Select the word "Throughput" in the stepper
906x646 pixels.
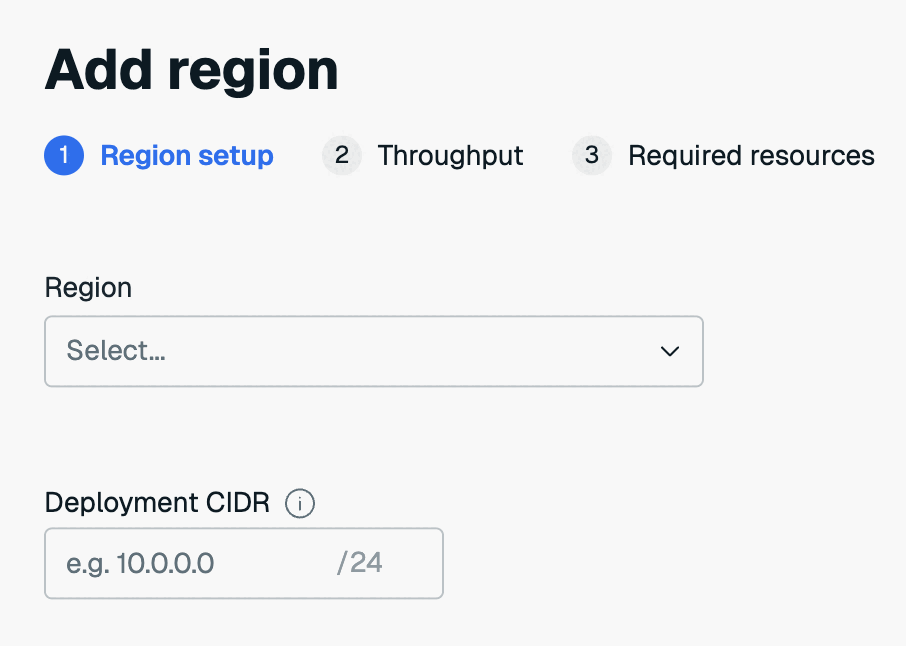[450, 156]
